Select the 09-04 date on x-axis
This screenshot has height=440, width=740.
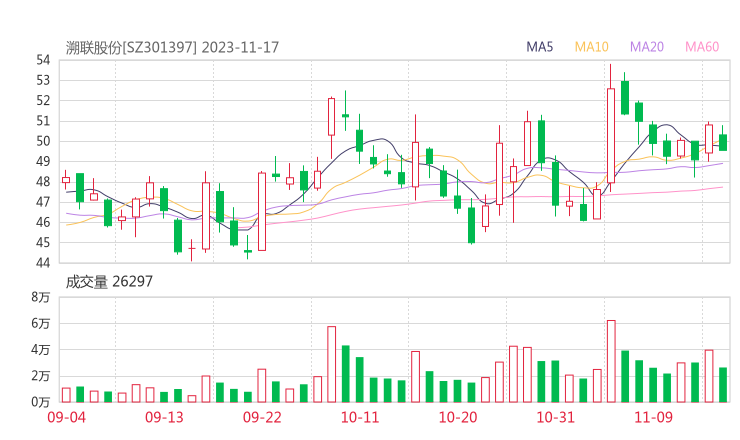[x=66, y=418]
